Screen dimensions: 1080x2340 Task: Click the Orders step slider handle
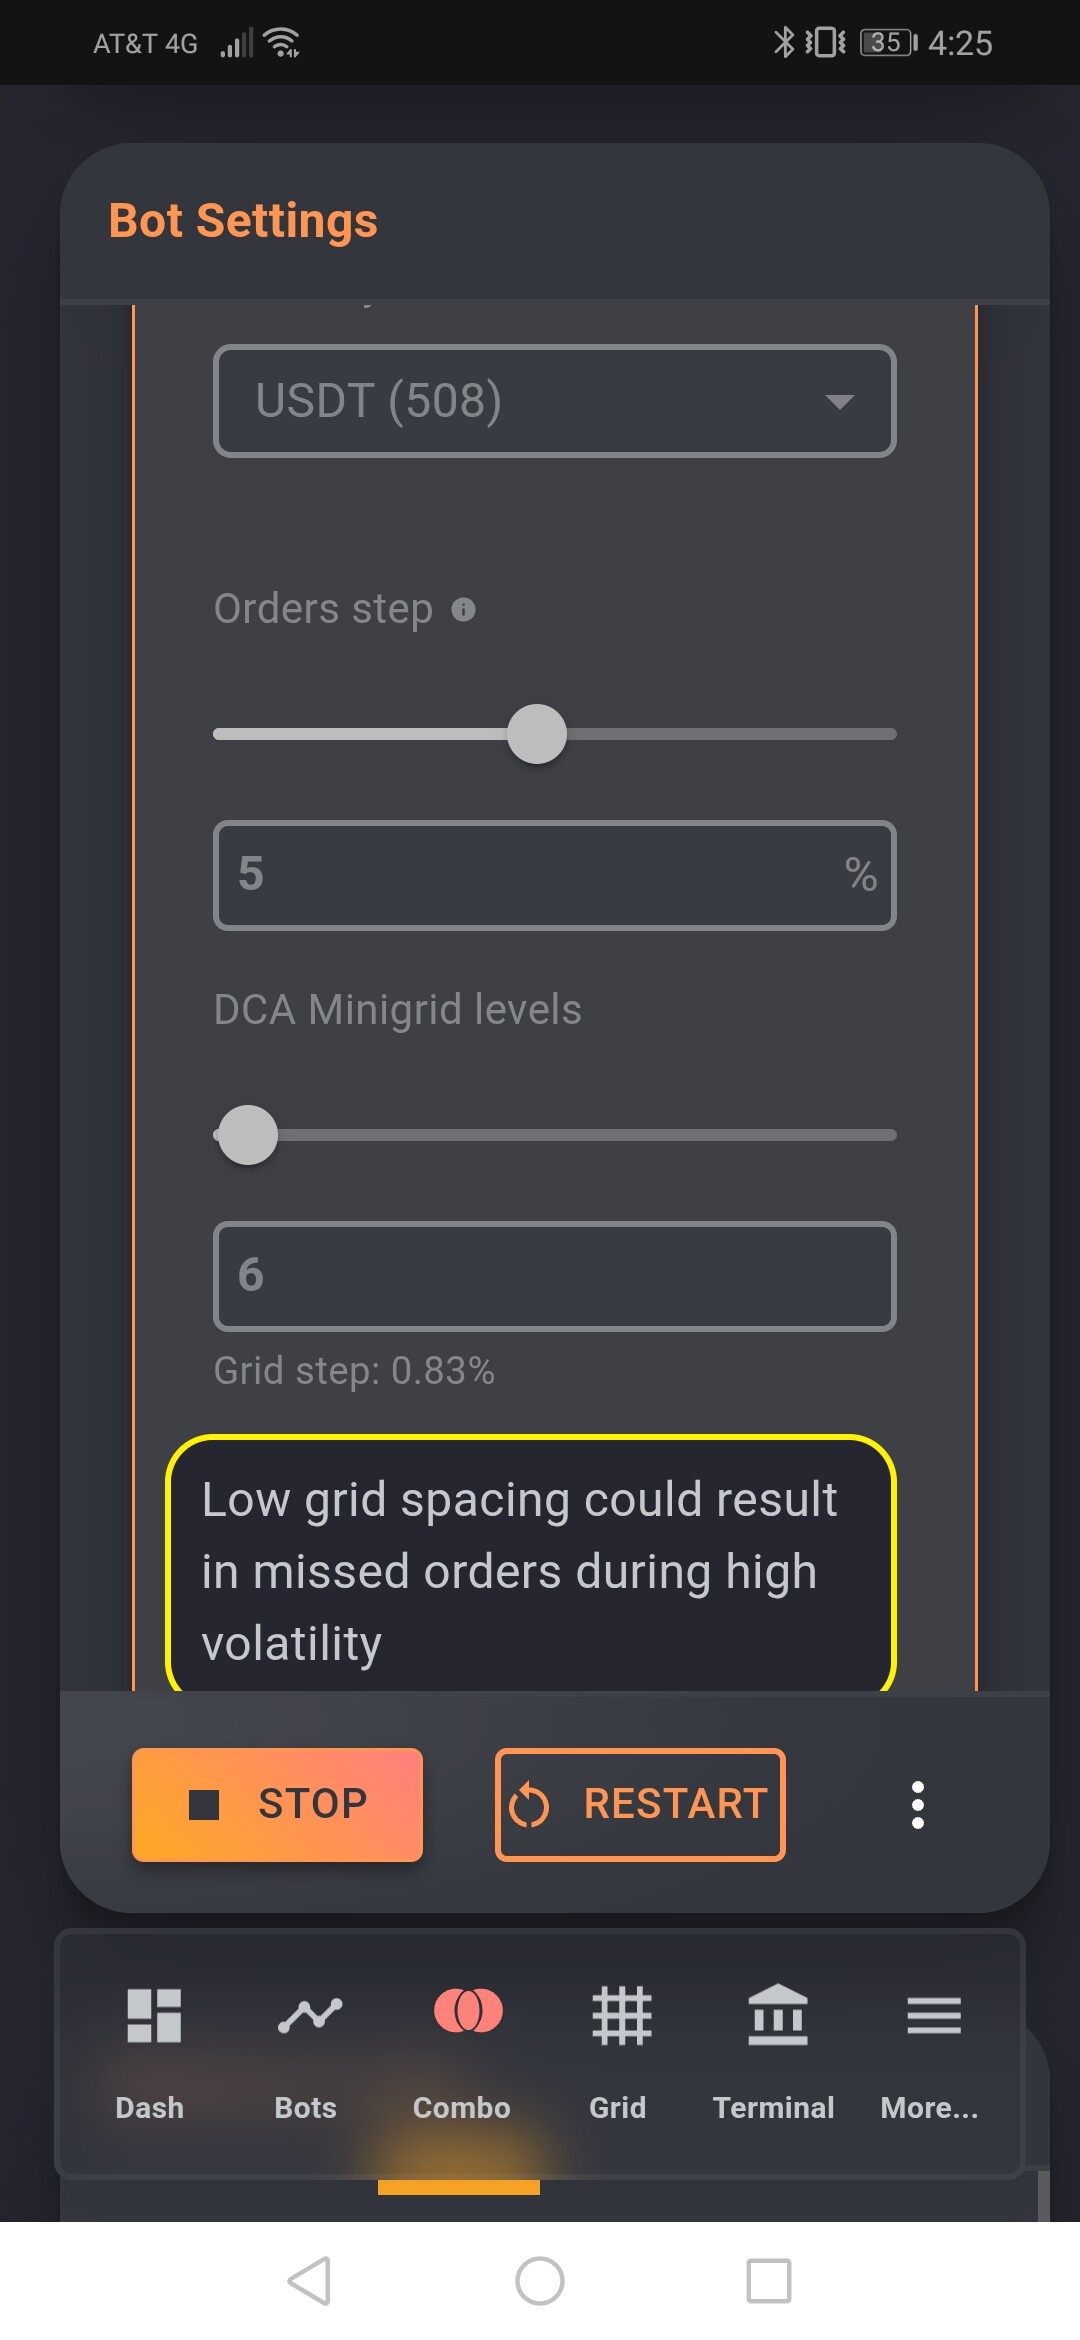(537, 734)
